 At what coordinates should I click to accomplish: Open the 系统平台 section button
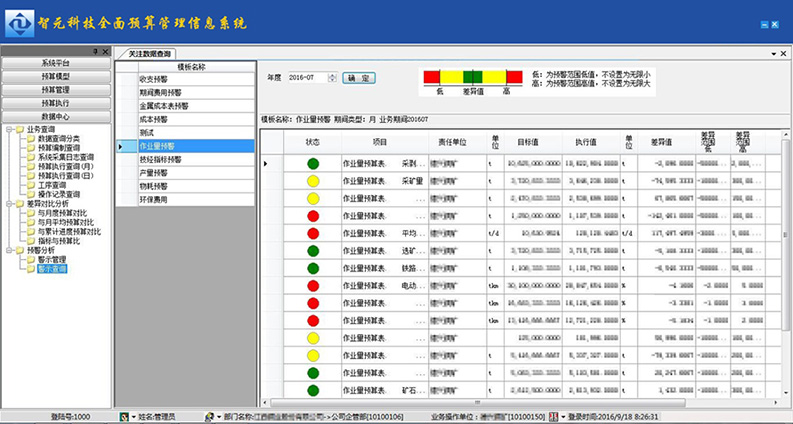(x=55, y=63)
